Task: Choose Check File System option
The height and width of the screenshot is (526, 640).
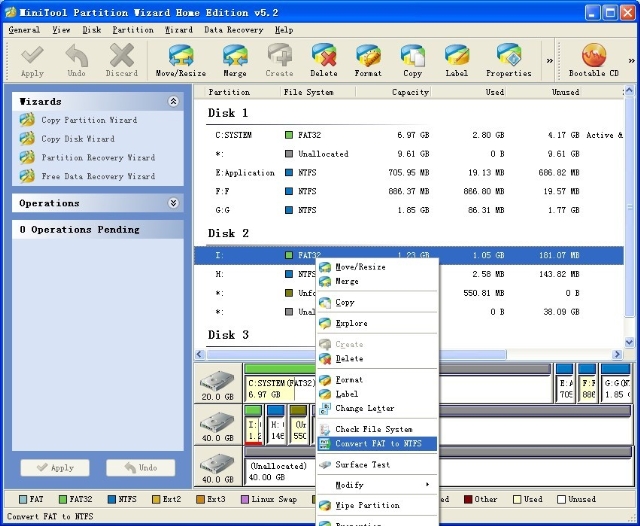Action: point(377,429)
